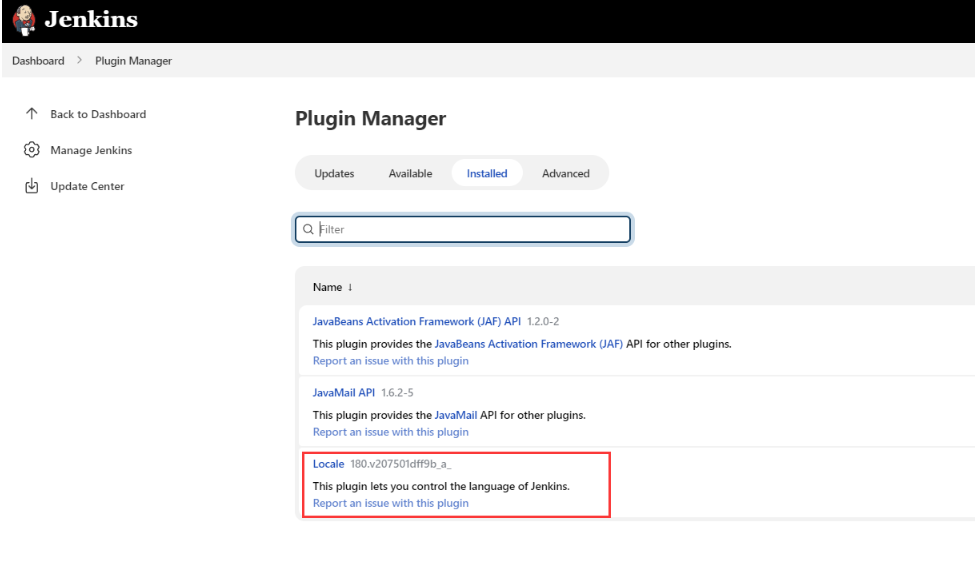Click inside the Filter search field
Viewport: 975px width, 561px height.
coord(470,229)
